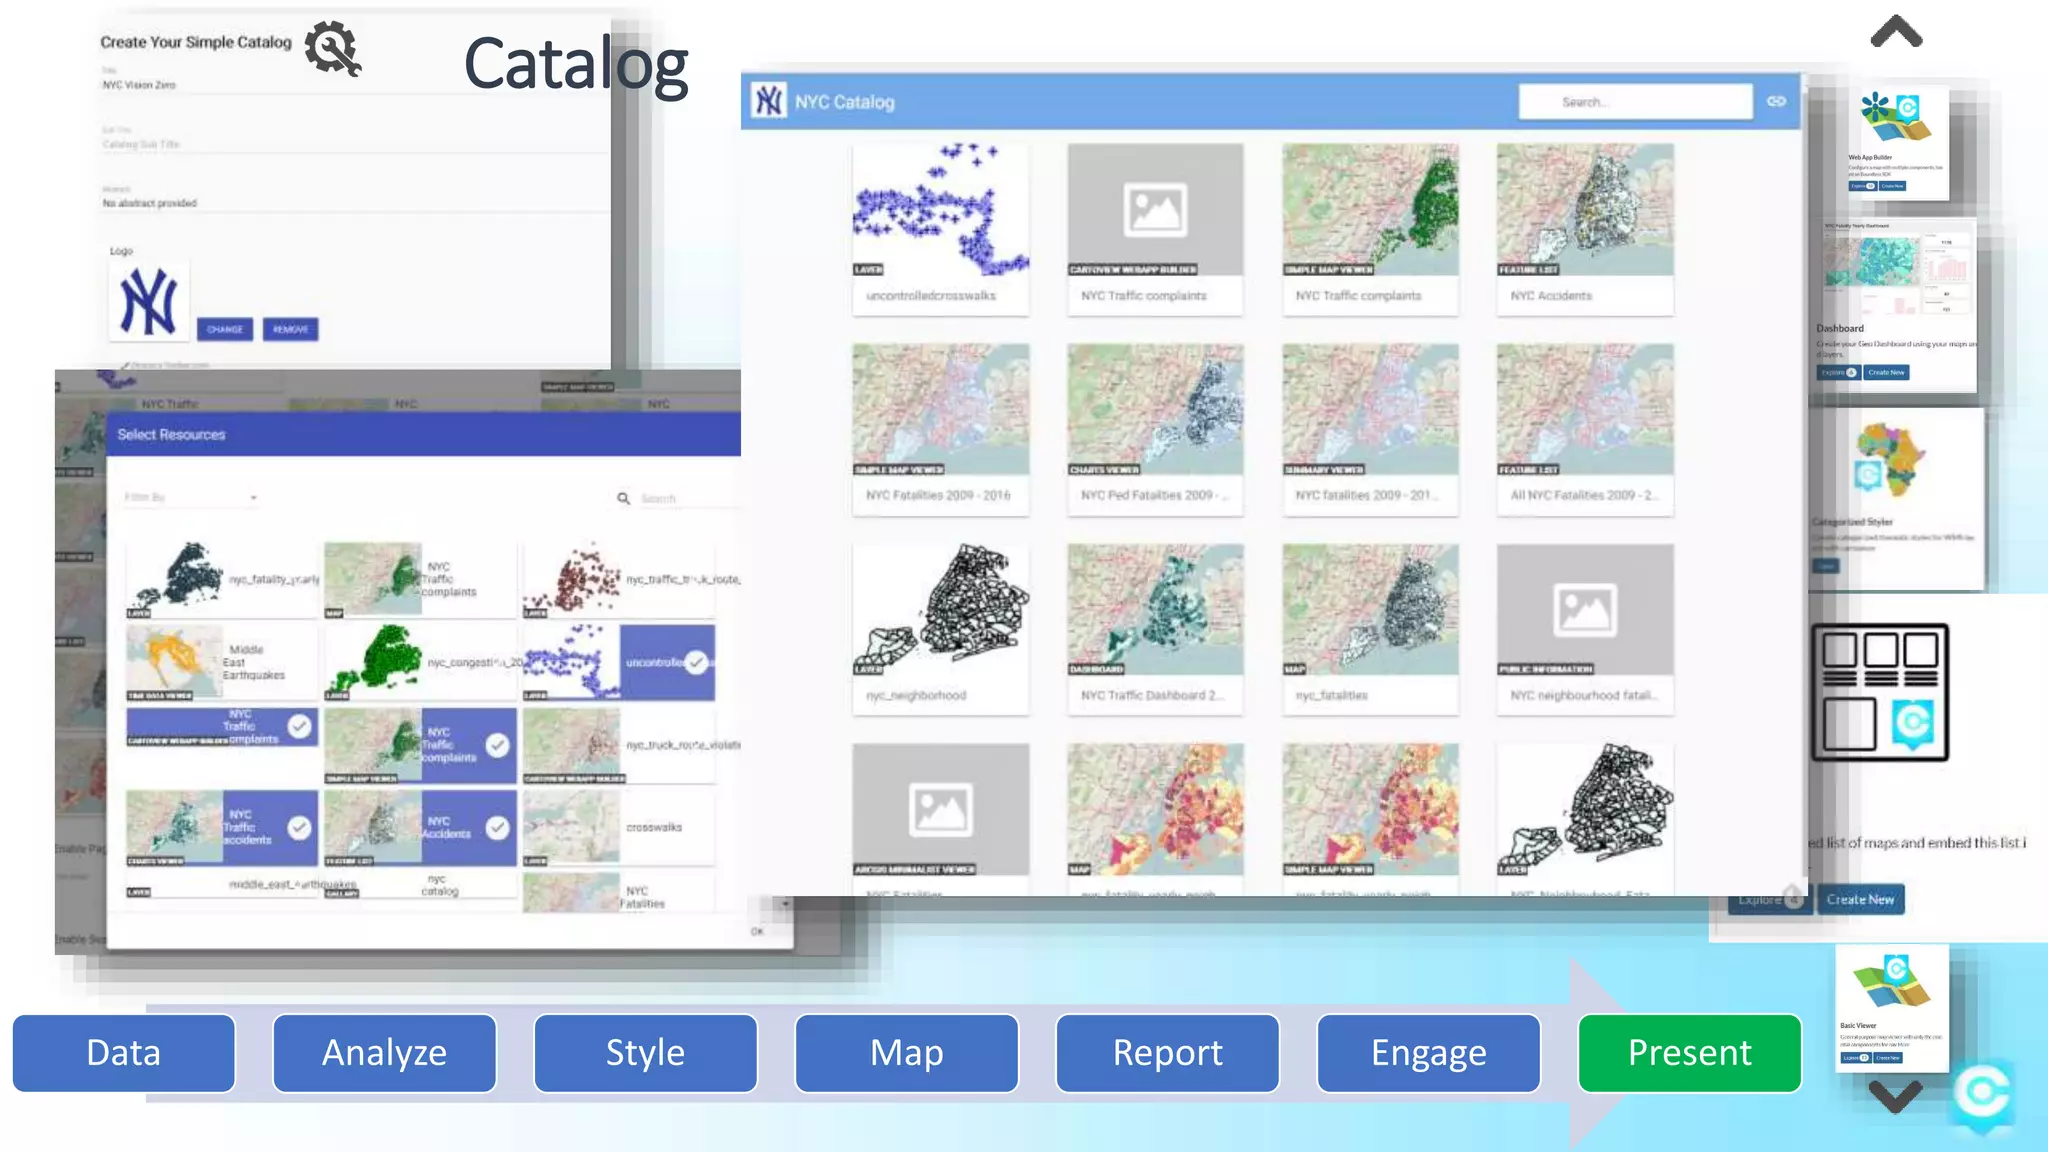Open NYC Traffic complaints Cartoview WebApp Builder card
This screenshot has width=2048, height=1152.
pyautogui.click(x=1155, y=229)
